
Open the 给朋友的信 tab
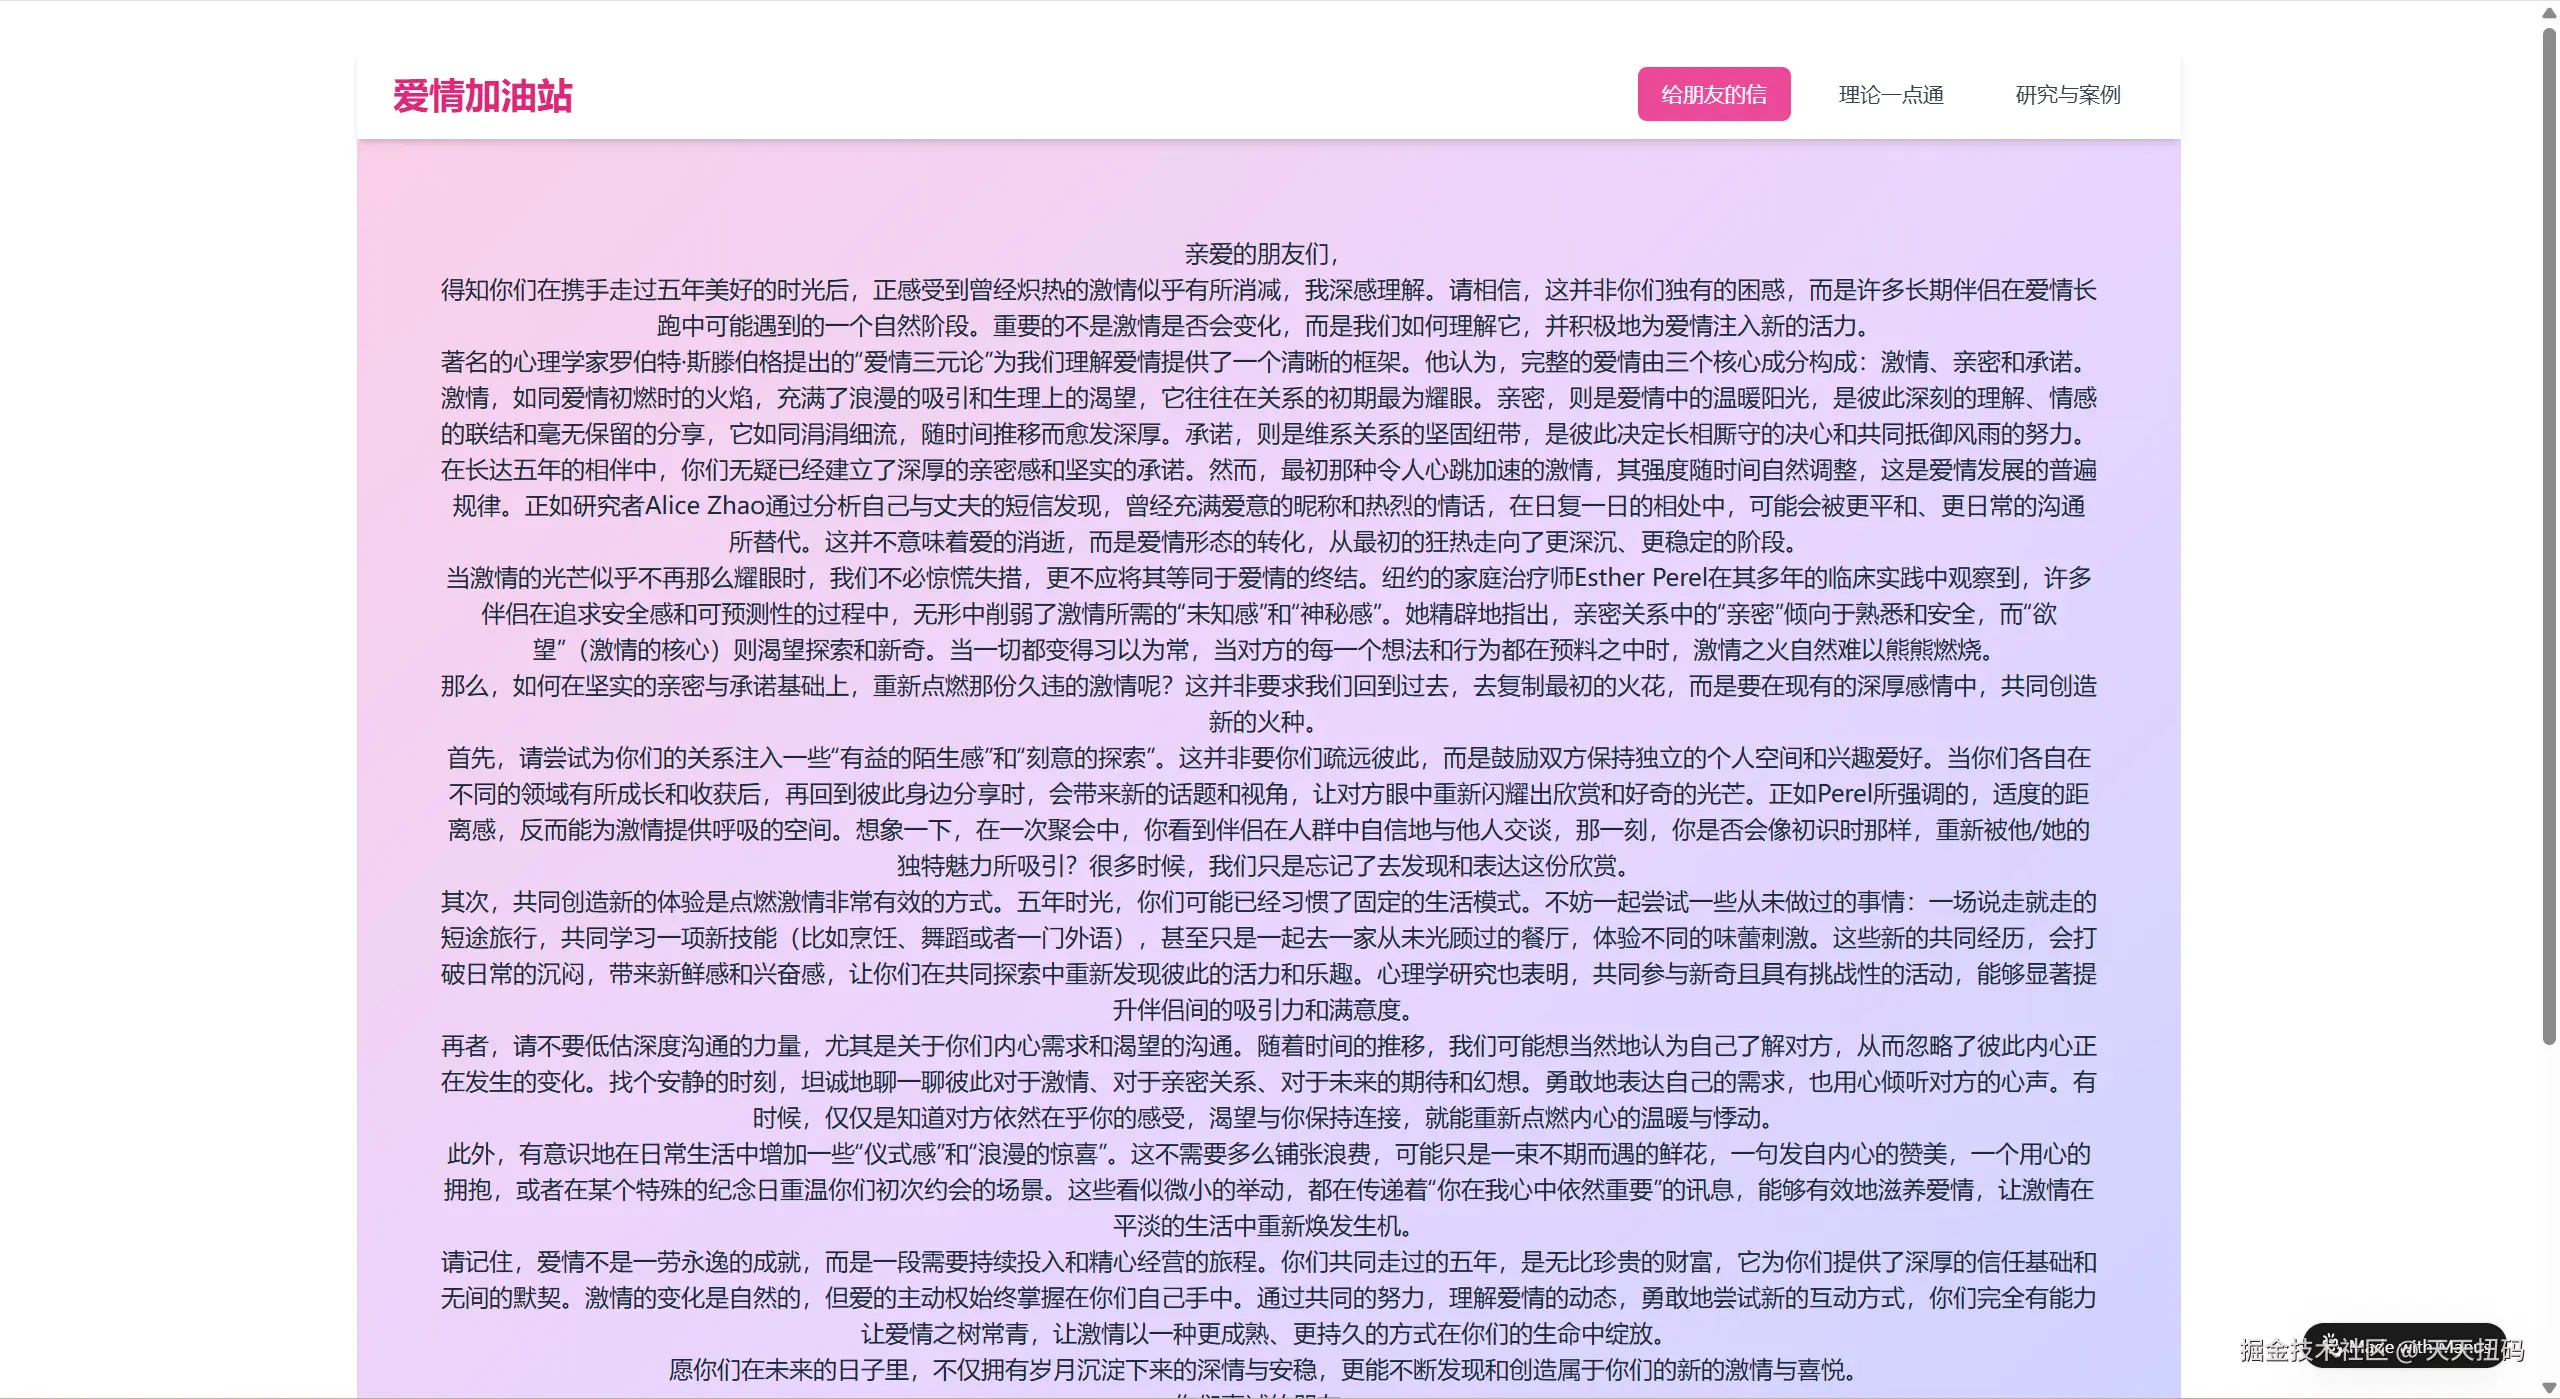(1713, 95)
